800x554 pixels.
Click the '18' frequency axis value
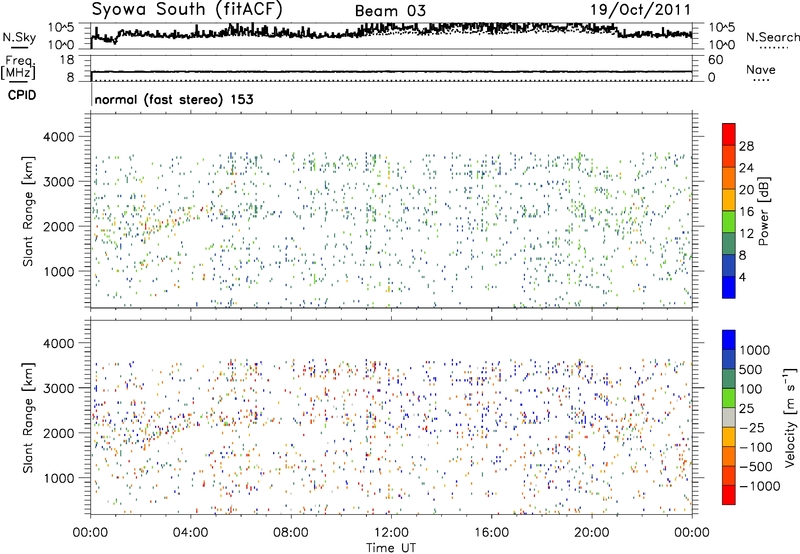click(x=67, y=60)
